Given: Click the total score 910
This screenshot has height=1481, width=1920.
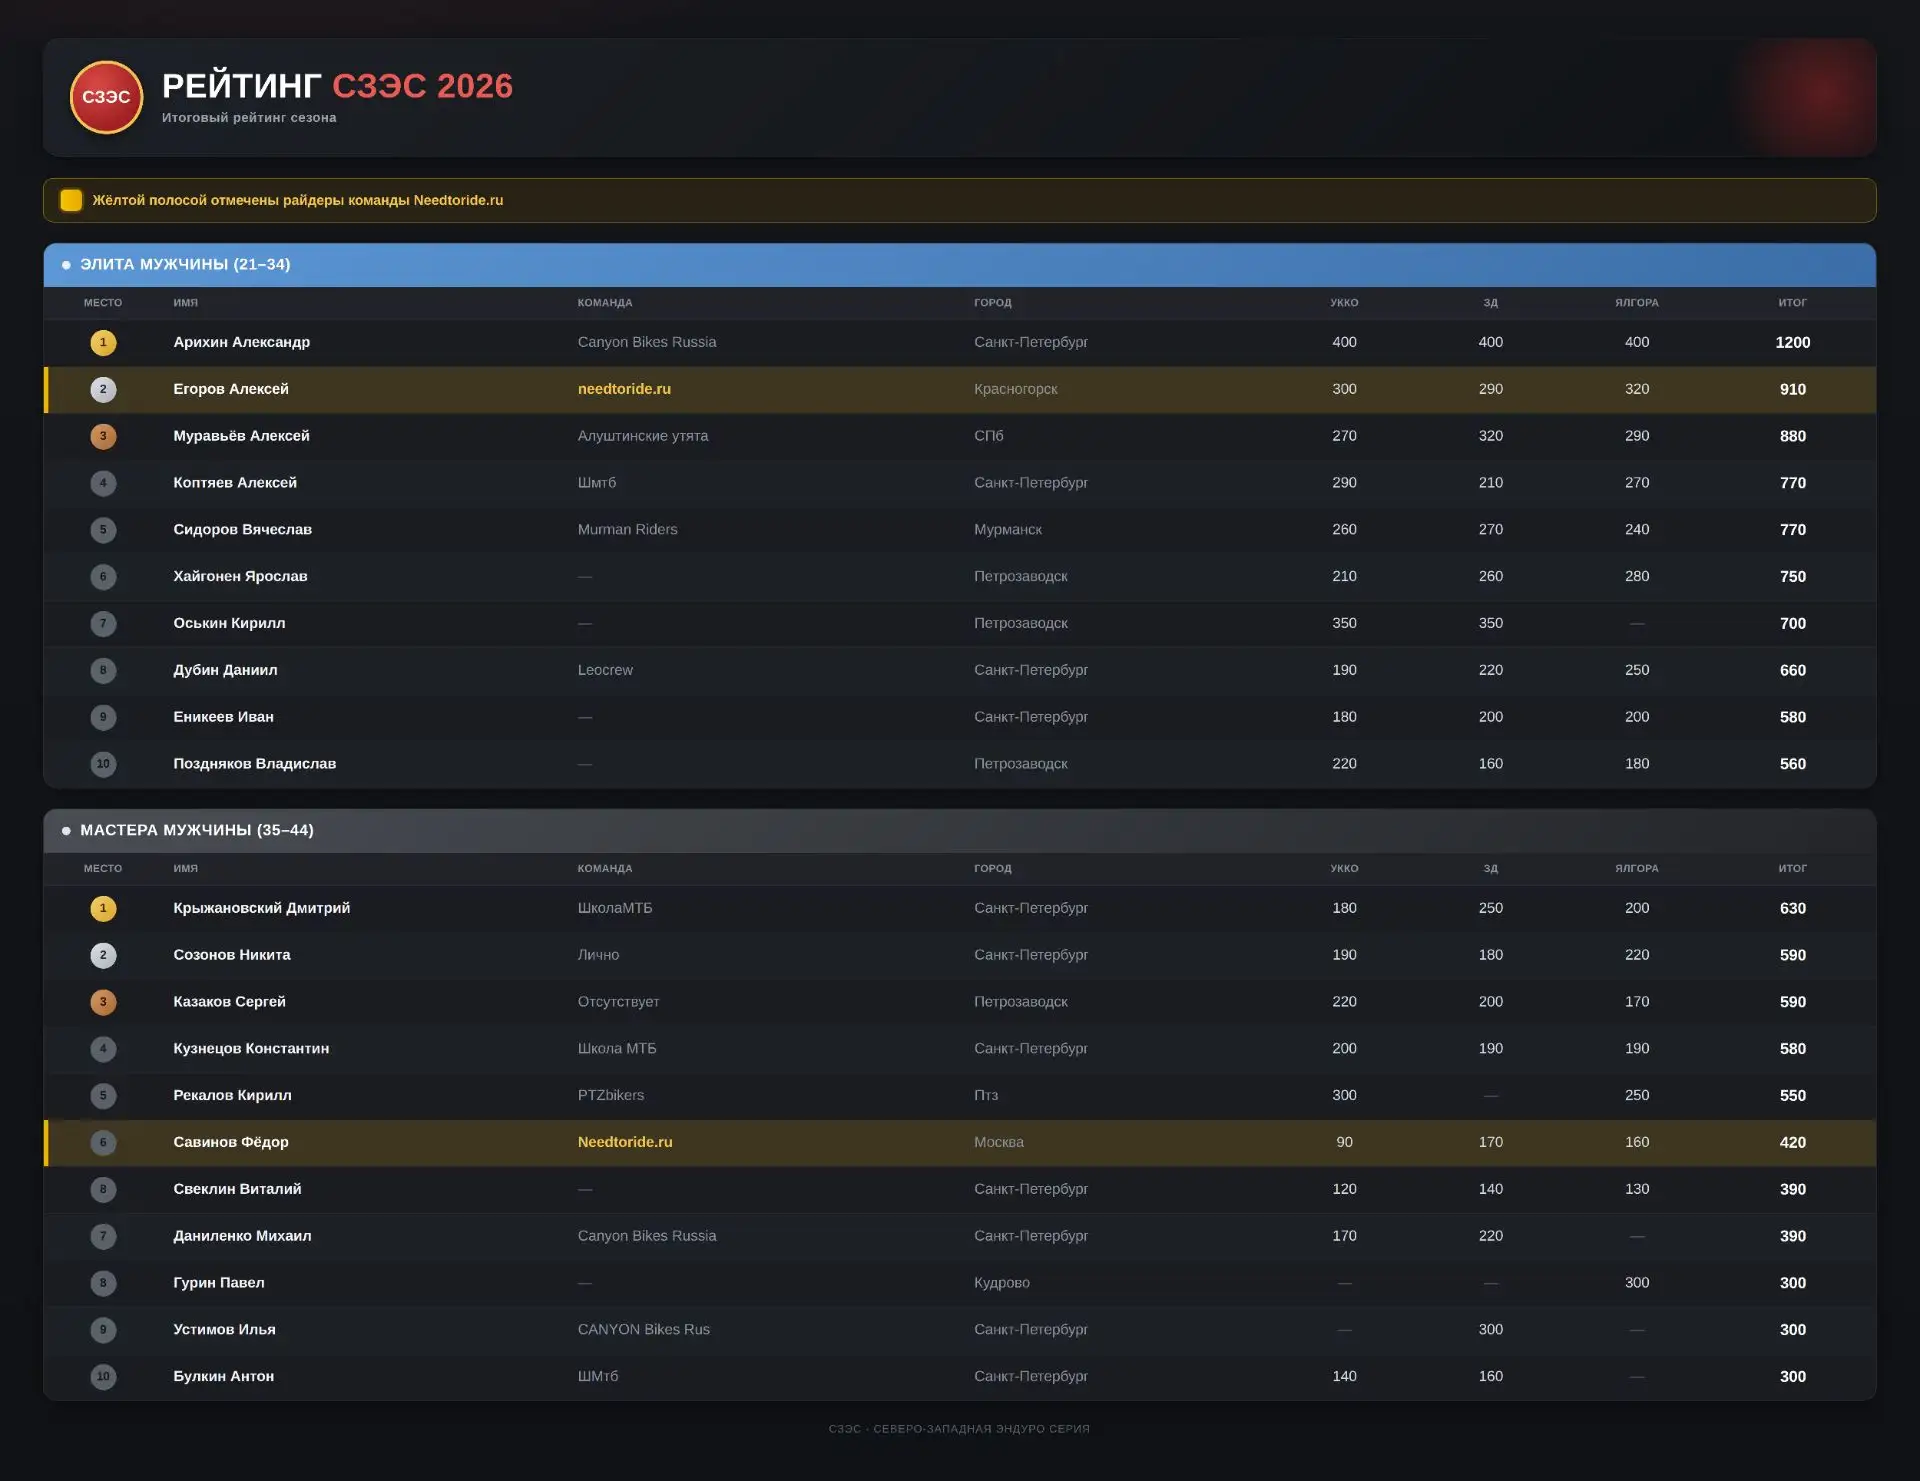Looking at the screenshot, I should pos(1792,389).
